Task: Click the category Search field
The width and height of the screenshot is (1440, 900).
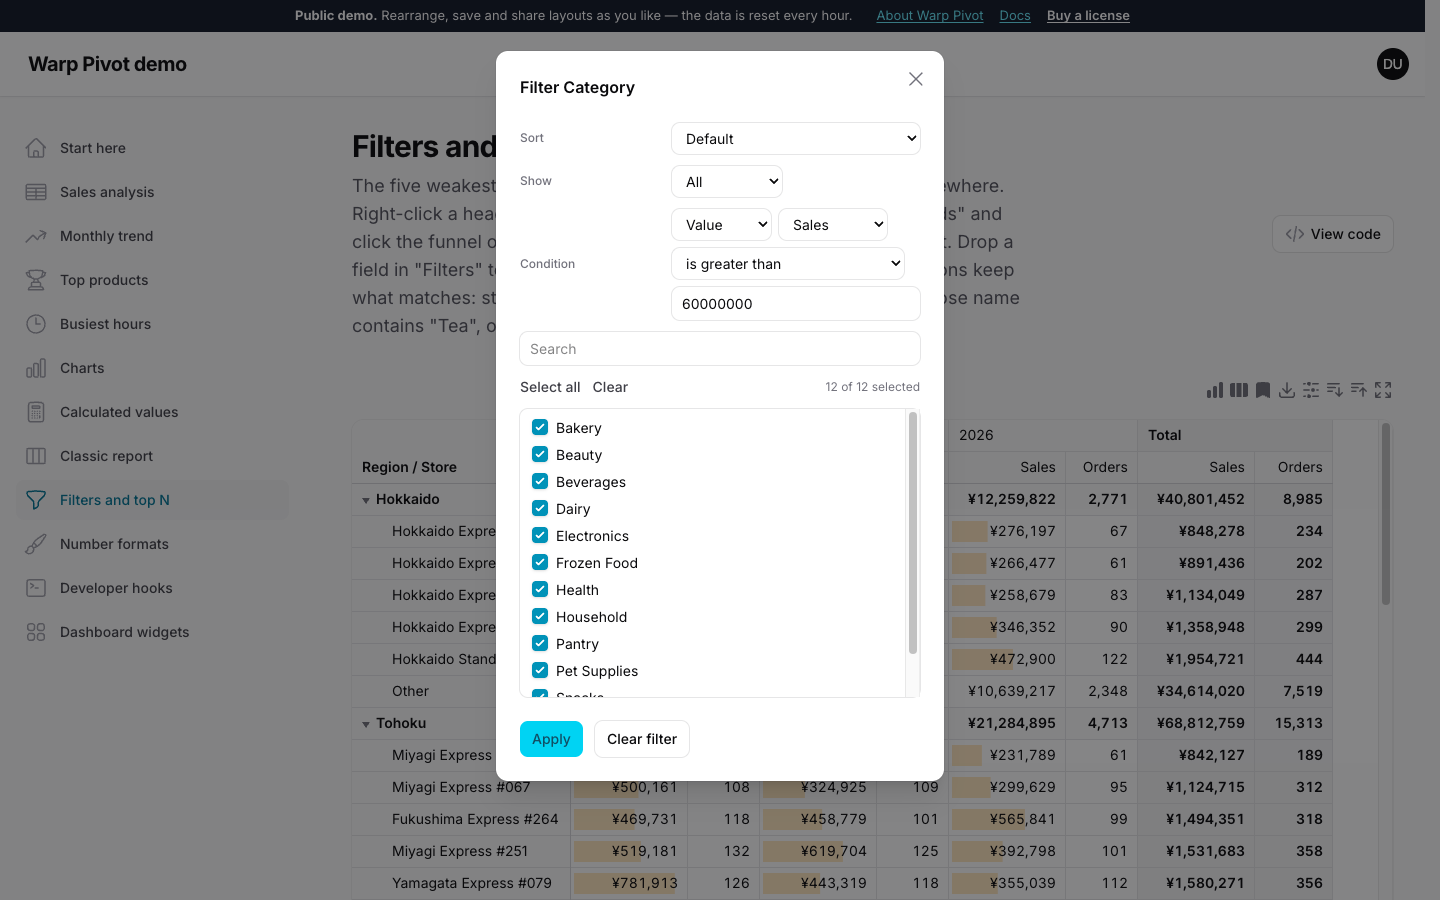Action: [x=720, y=349]
